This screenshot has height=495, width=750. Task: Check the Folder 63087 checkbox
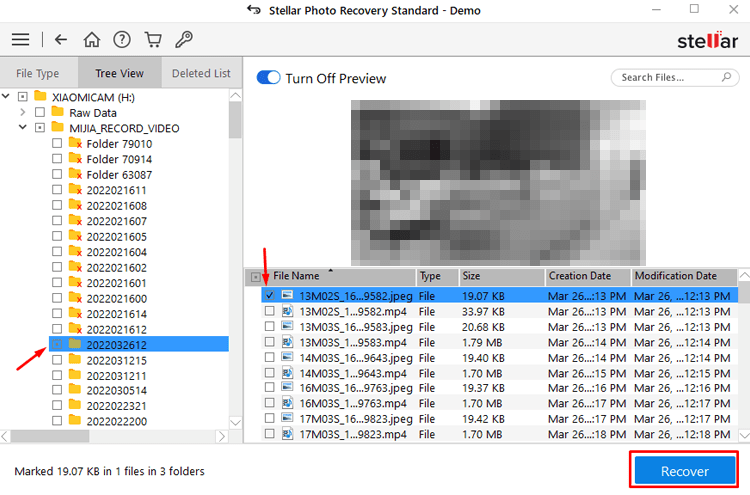point(57,174)
